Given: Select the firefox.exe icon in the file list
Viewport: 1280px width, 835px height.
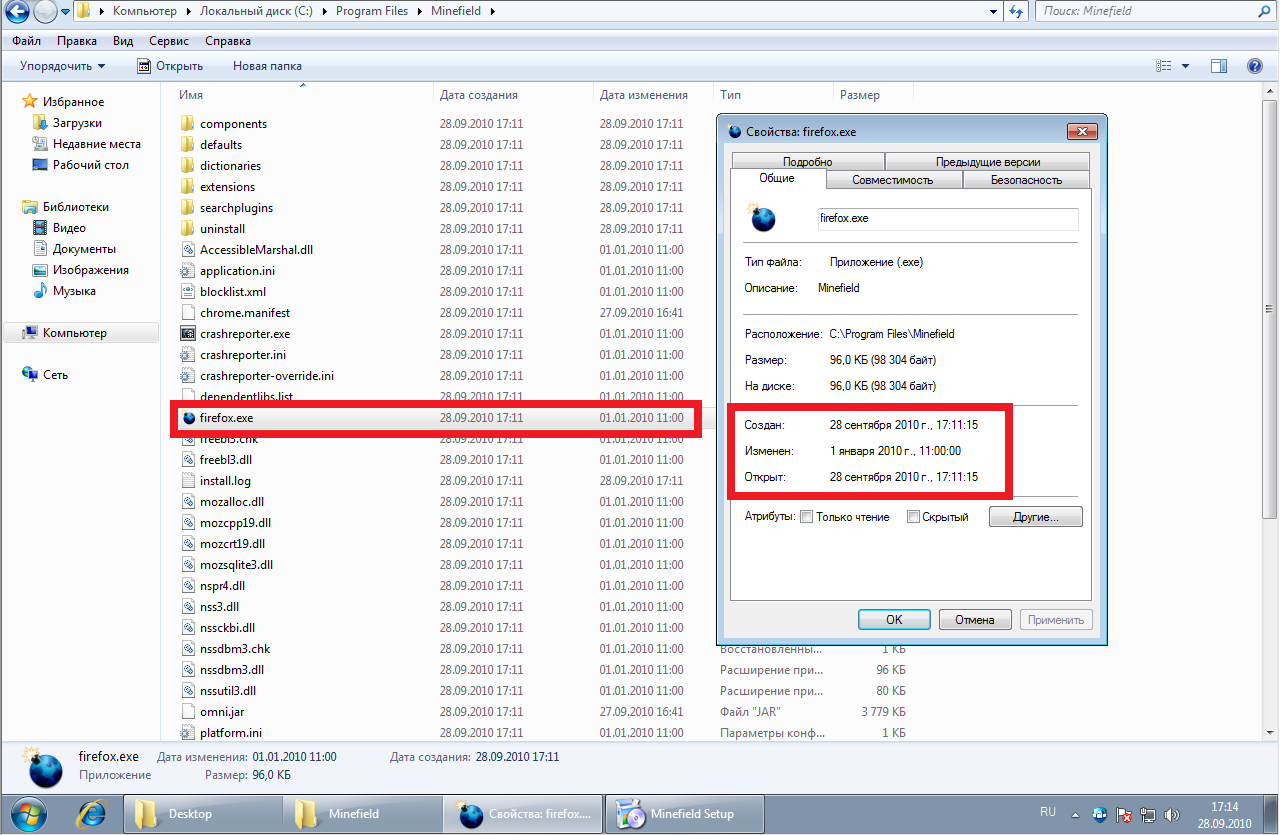Looking at the screenshot, I should click(x=189, y=418).
